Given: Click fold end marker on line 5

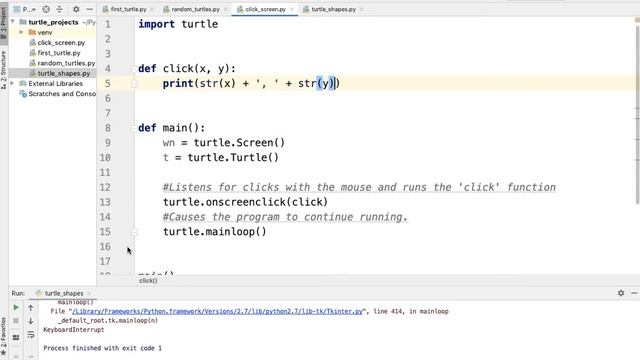Looking at the screenshot, I should point(134,84).
